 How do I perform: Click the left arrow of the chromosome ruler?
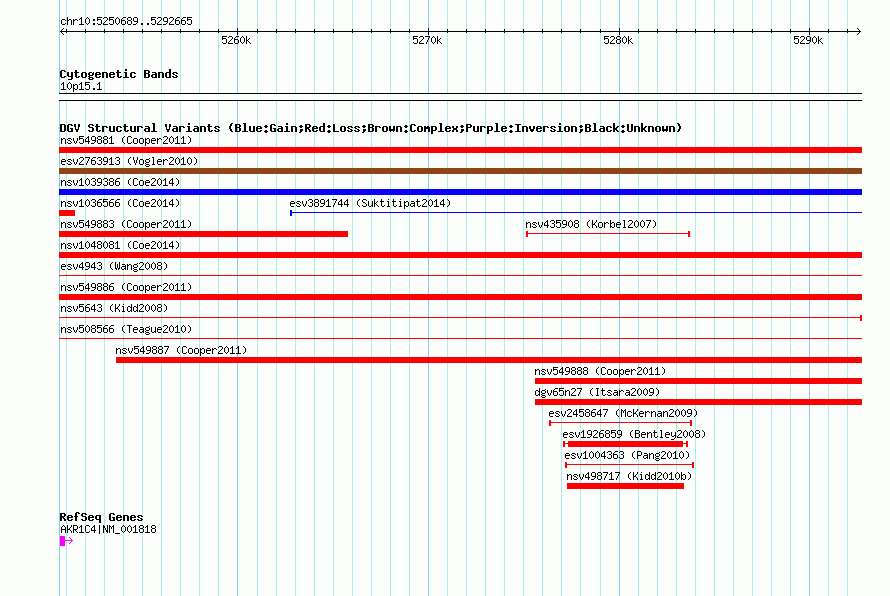[63, 31]
